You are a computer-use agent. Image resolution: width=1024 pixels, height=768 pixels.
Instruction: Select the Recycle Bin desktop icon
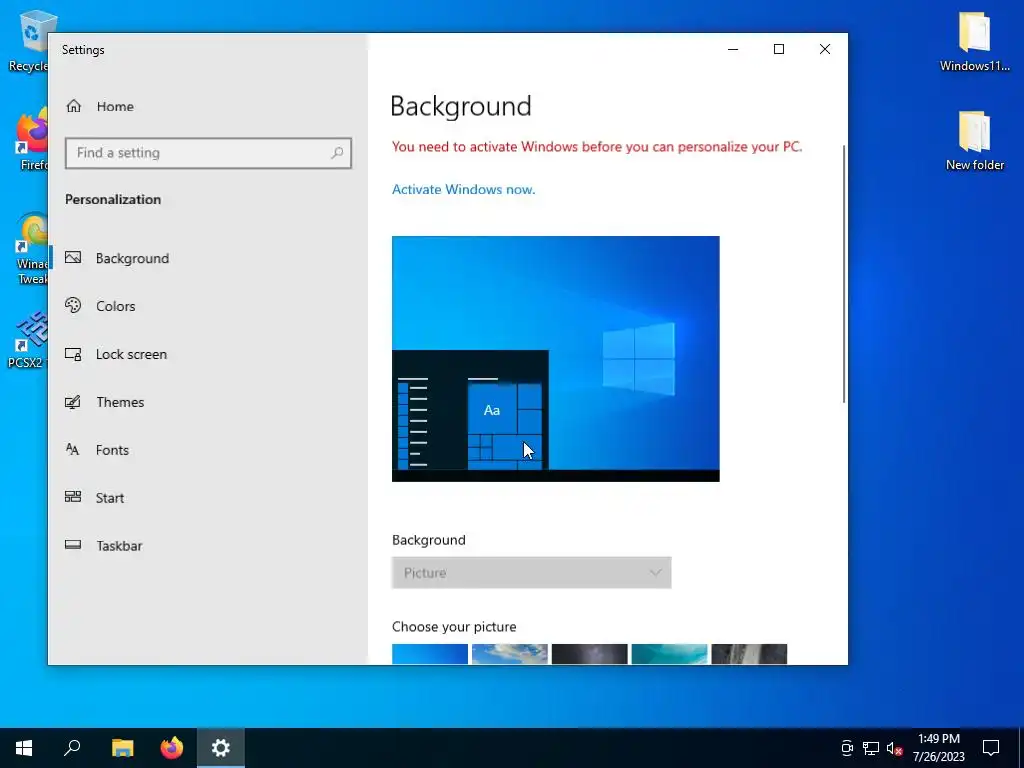[x=28, y=40]
